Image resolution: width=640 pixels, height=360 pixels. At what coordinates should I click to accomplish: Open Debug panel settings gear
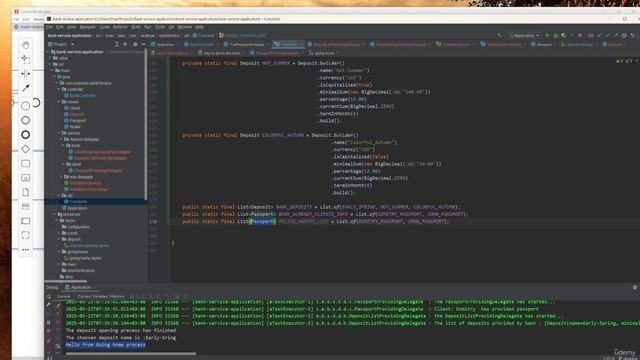635,287
